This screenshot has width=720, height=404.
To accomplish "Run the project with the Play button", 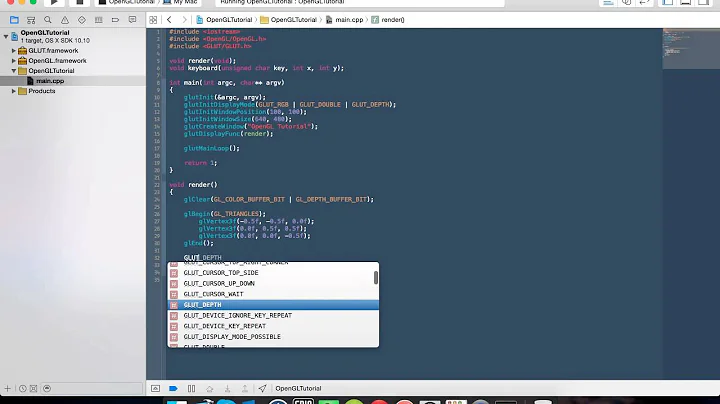I will click(54, 2).
